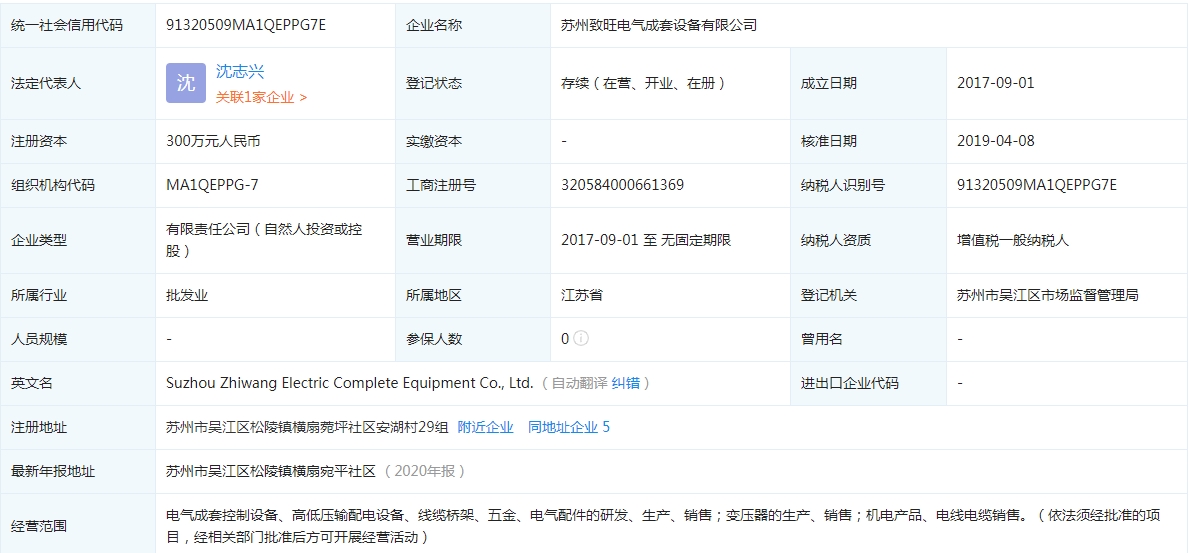The image size is (1189, 553).
Task: Open legal representative 沈志兴 profile link
Action: 240,72
